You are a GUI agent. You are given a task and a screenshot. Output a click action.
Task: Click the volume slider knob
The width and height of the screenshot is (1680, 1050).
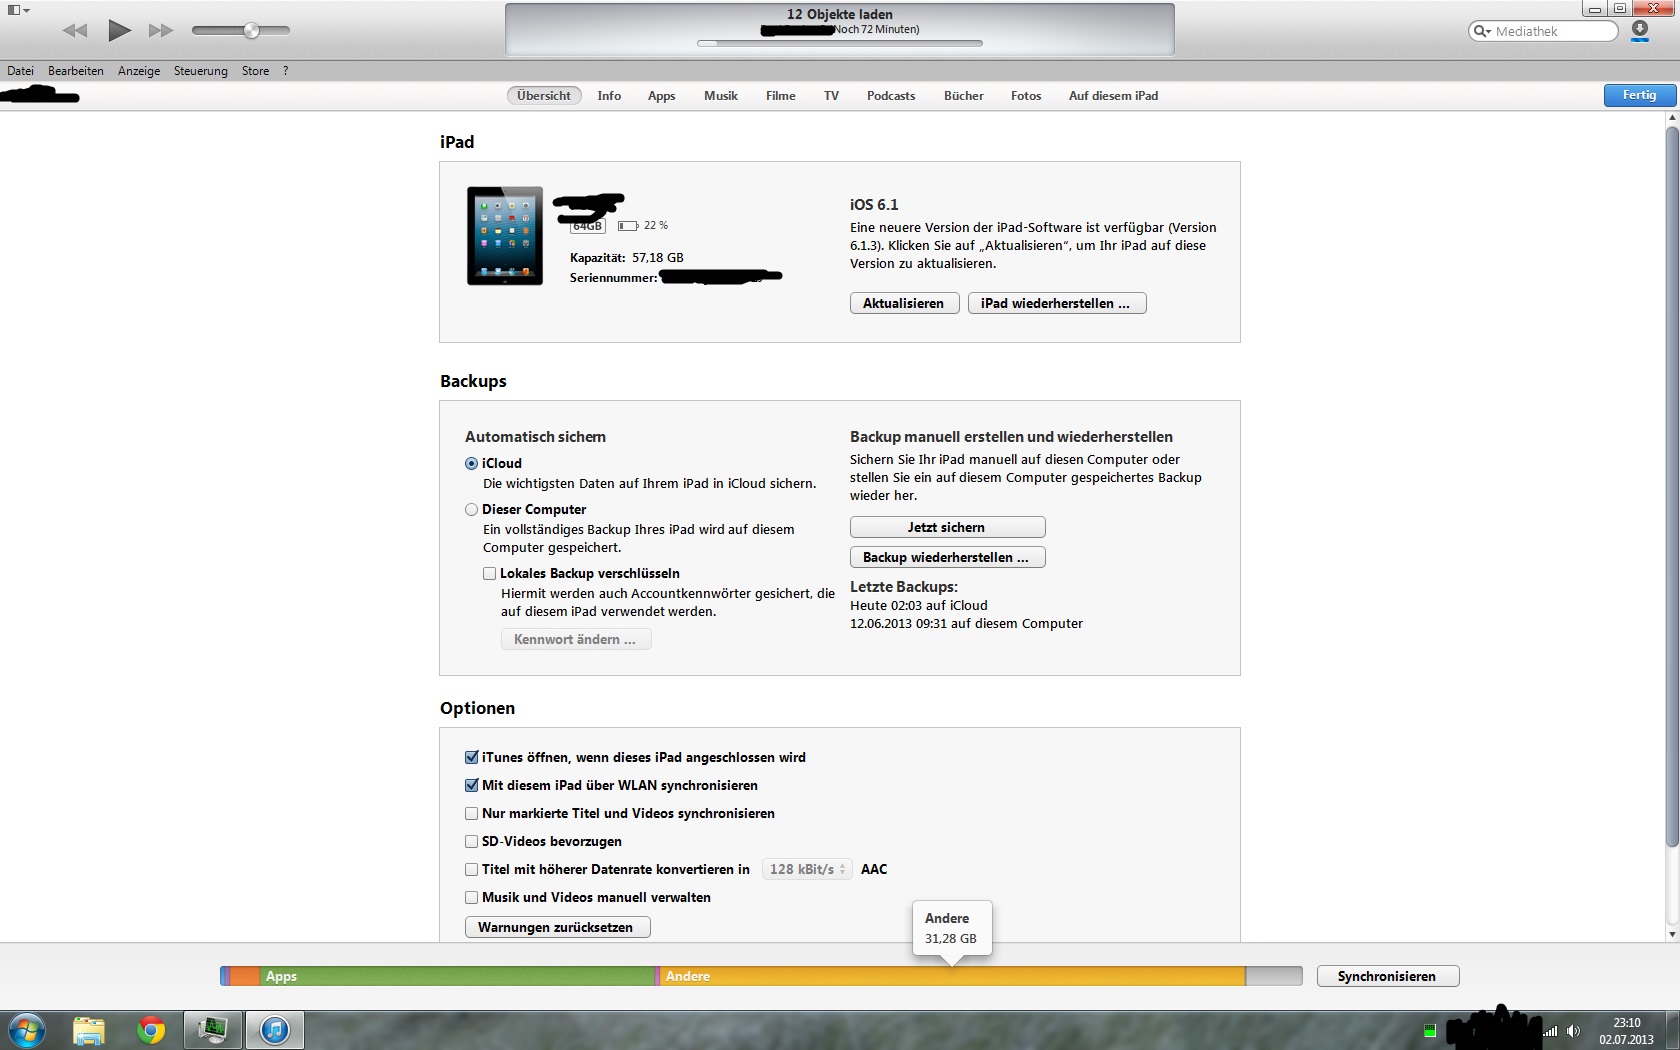[252, 30]
